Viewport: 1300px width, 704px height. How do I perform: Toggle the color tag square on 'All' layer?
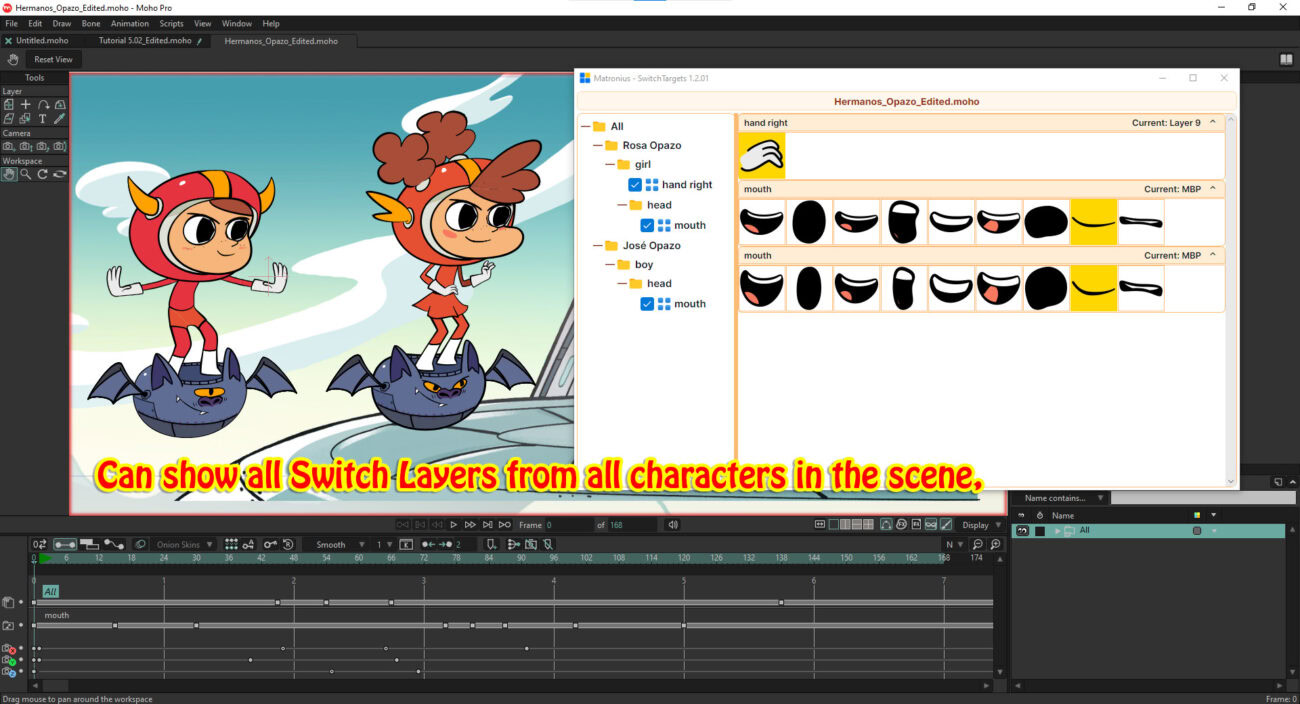[x=1197, y=531]
